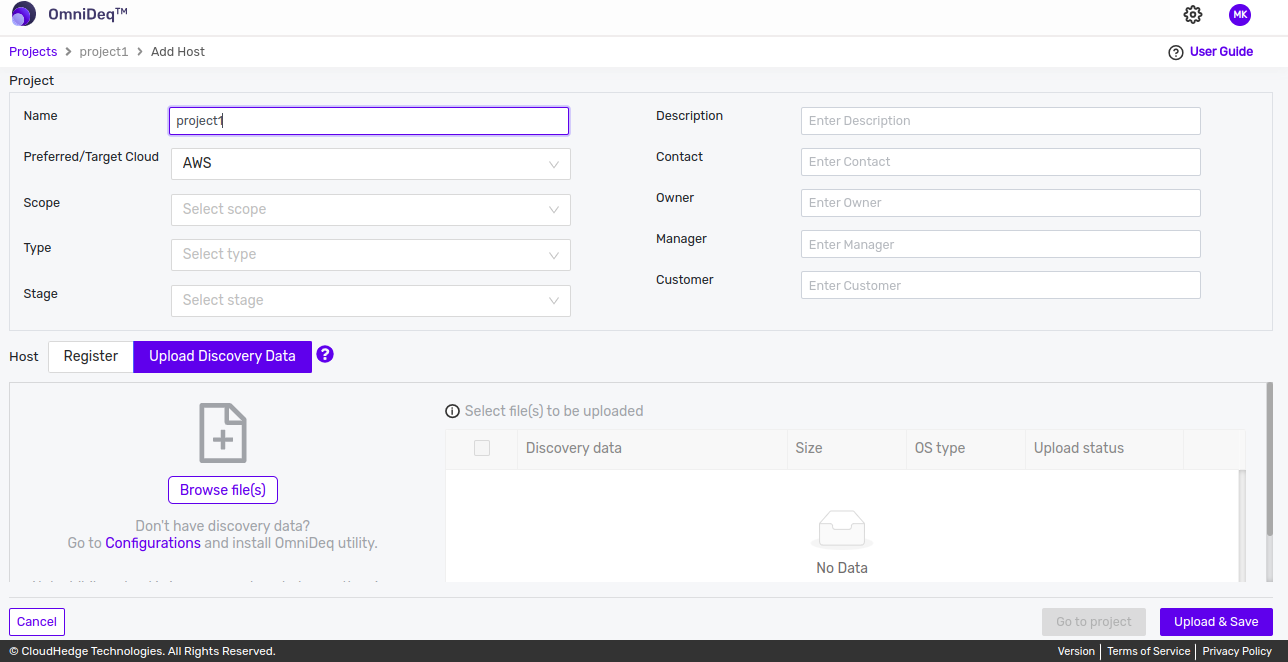1288x662 pixels.
Task: Click the User Guide help icon
Action: click(1176, 52)
